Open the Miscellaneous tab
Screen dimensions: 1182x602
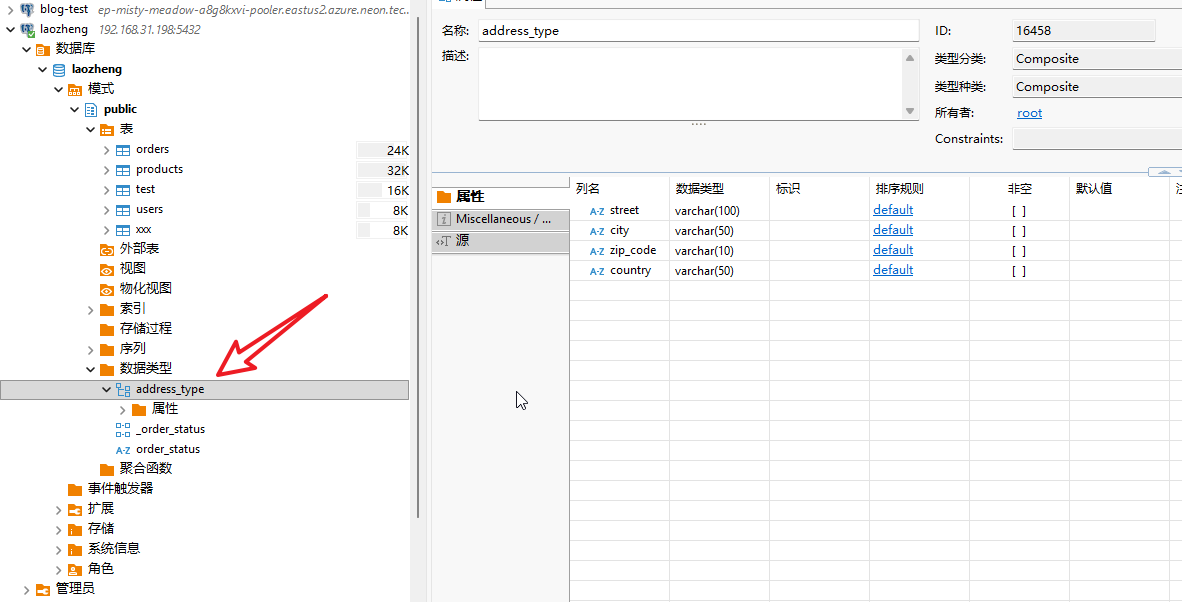point(500,219)
